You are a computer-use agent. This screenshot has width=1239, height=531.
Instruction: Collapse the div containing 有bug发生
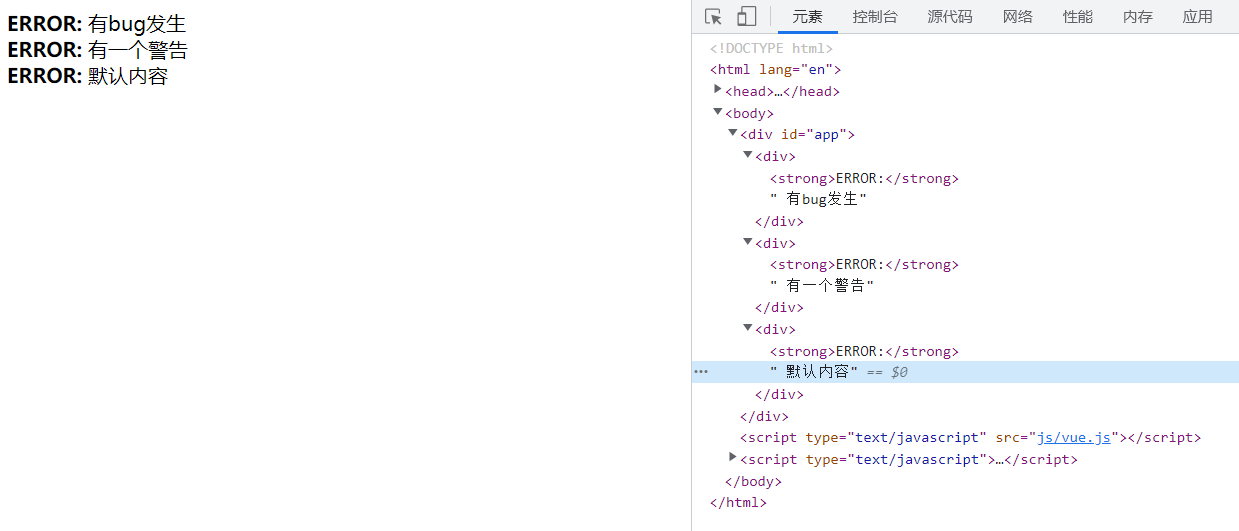click(748, 155)
